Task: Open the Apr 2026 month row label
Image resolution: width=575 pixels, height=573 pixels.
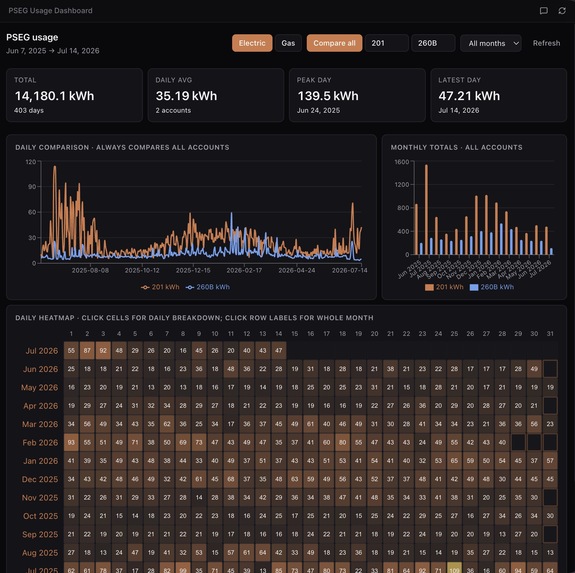Action: 40,406
